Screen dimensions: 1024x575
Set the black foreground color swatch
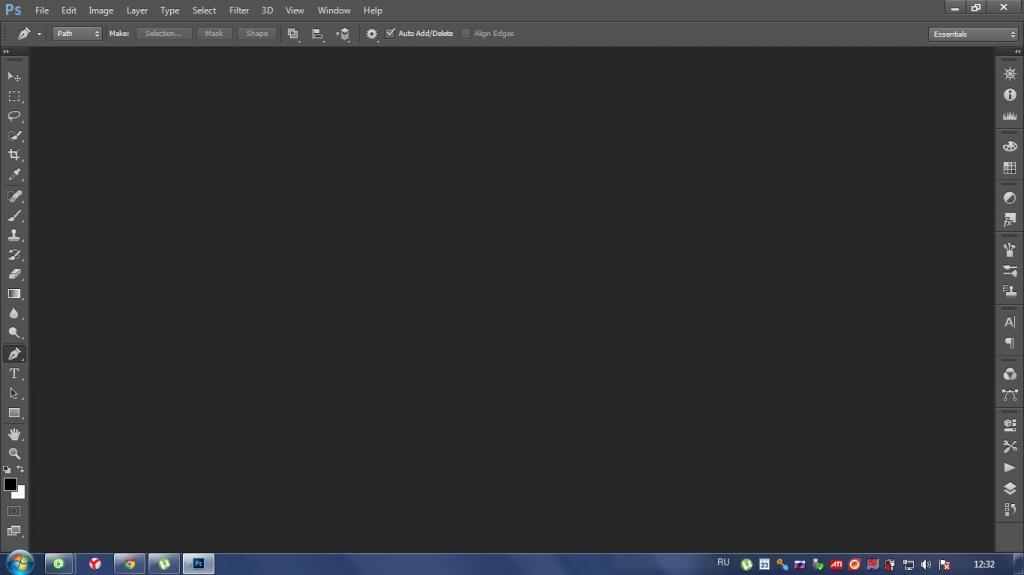[9, 484]
